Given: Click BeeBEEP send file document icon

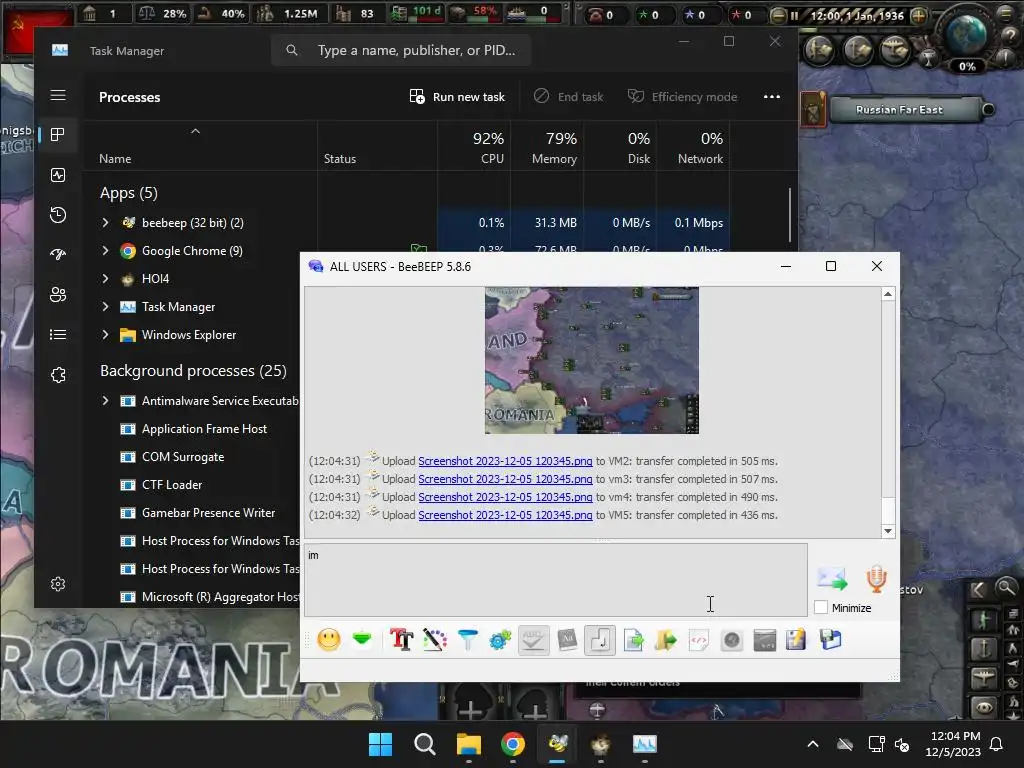Looking at the screenshot, I should click(633, 639).
